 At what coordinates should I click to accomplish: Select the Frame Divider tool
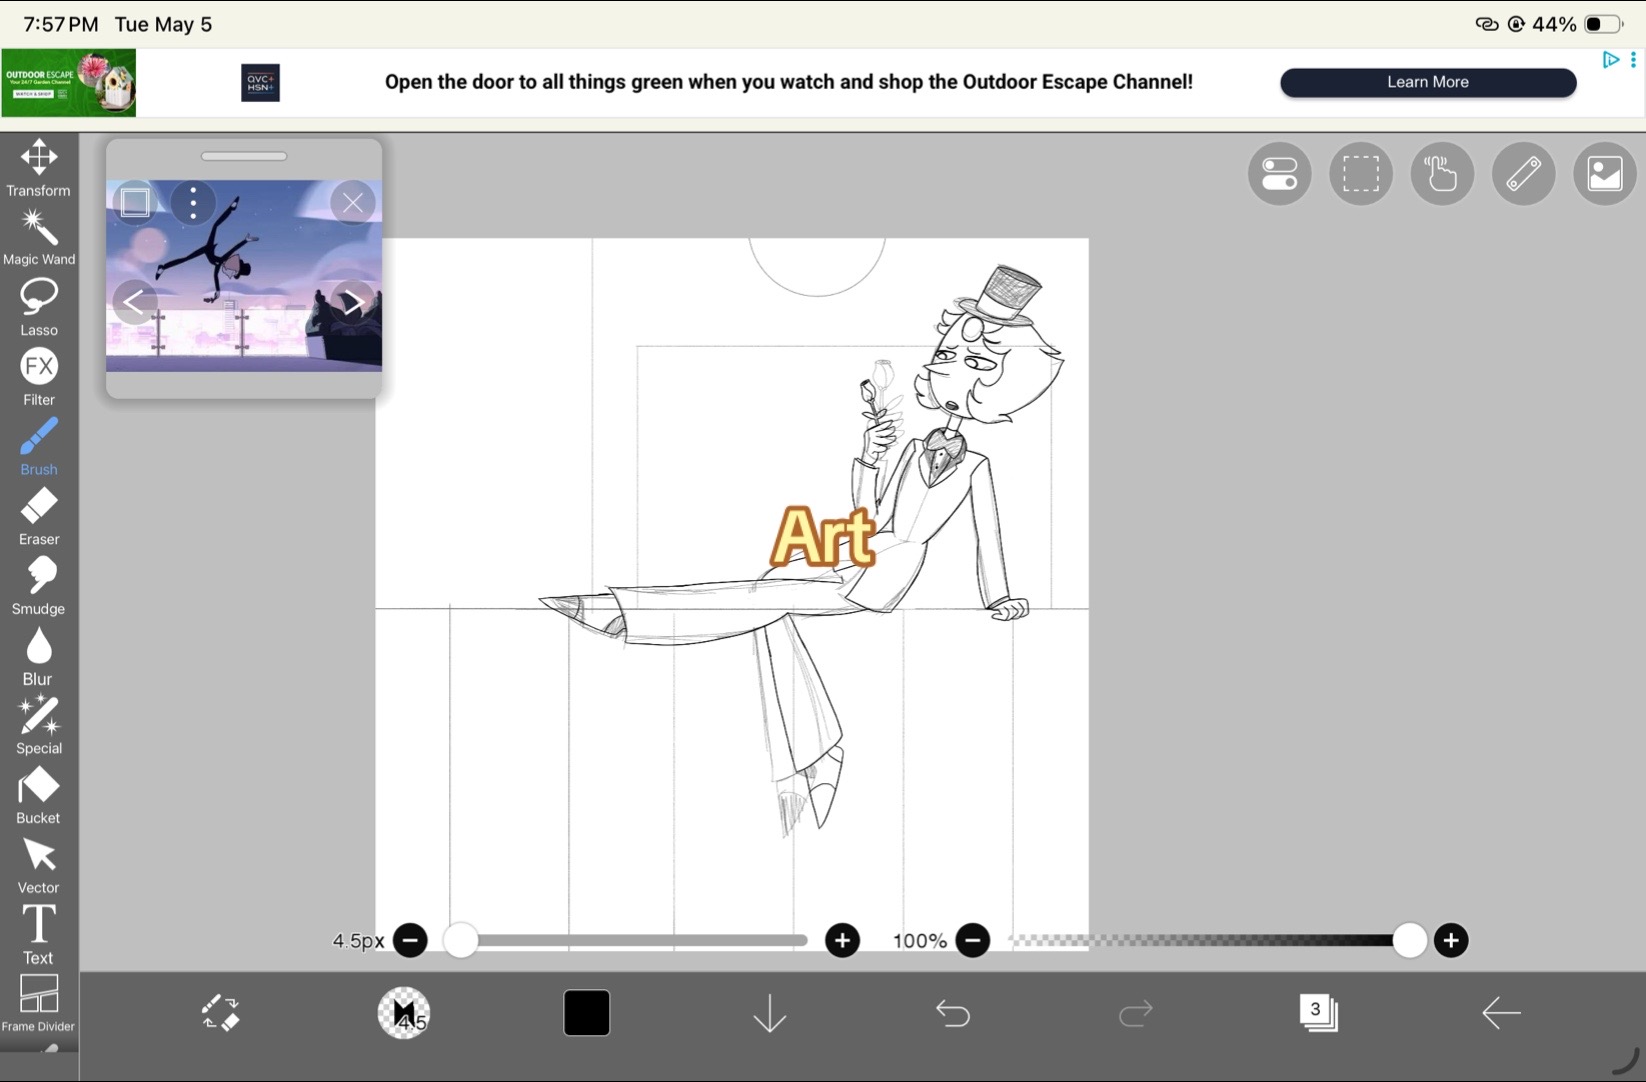pyautogui.click(x=38, y=1003)
